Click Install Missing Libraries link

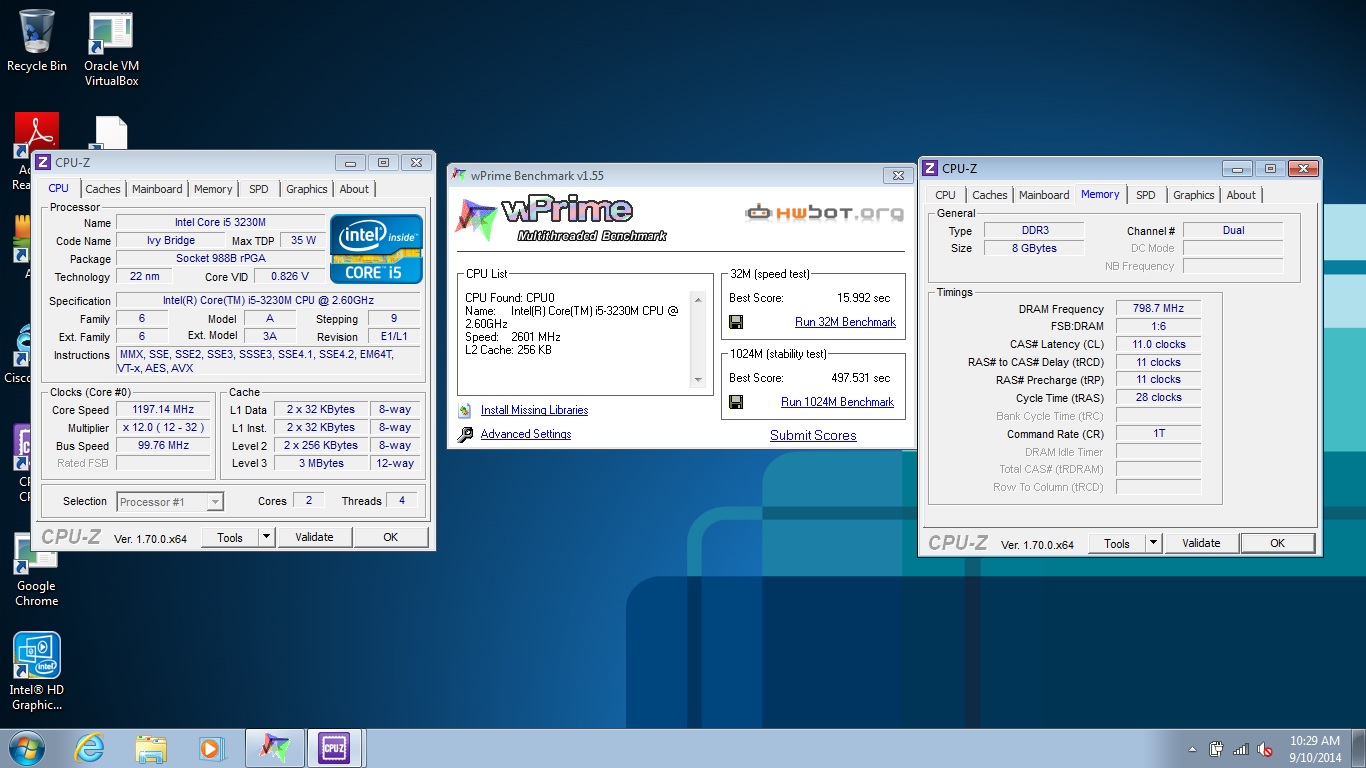pyautogui.click(x=534, y=410)
